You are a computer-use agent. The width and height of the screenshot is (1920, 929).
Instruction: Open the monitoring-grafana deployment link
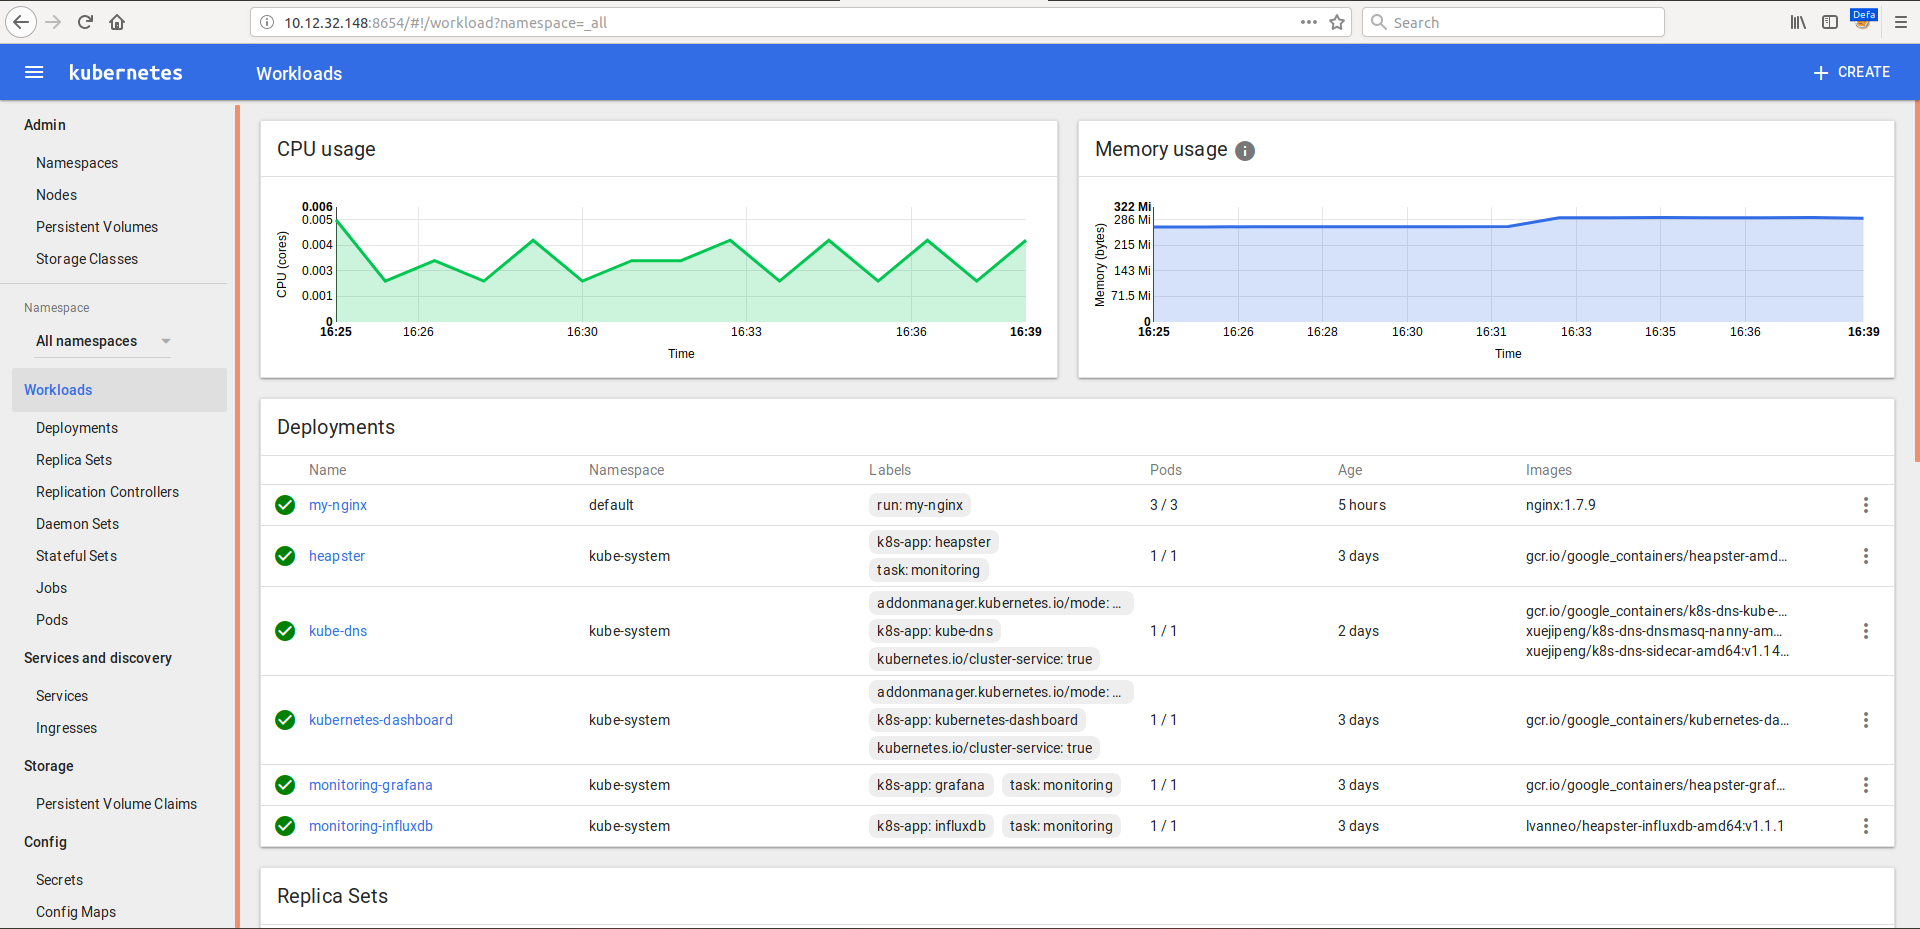point(371,785)
